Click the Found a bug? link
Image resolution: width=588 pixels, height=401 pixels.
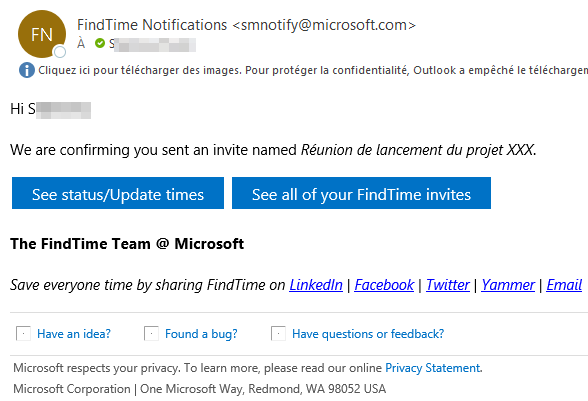click(201, 333)
